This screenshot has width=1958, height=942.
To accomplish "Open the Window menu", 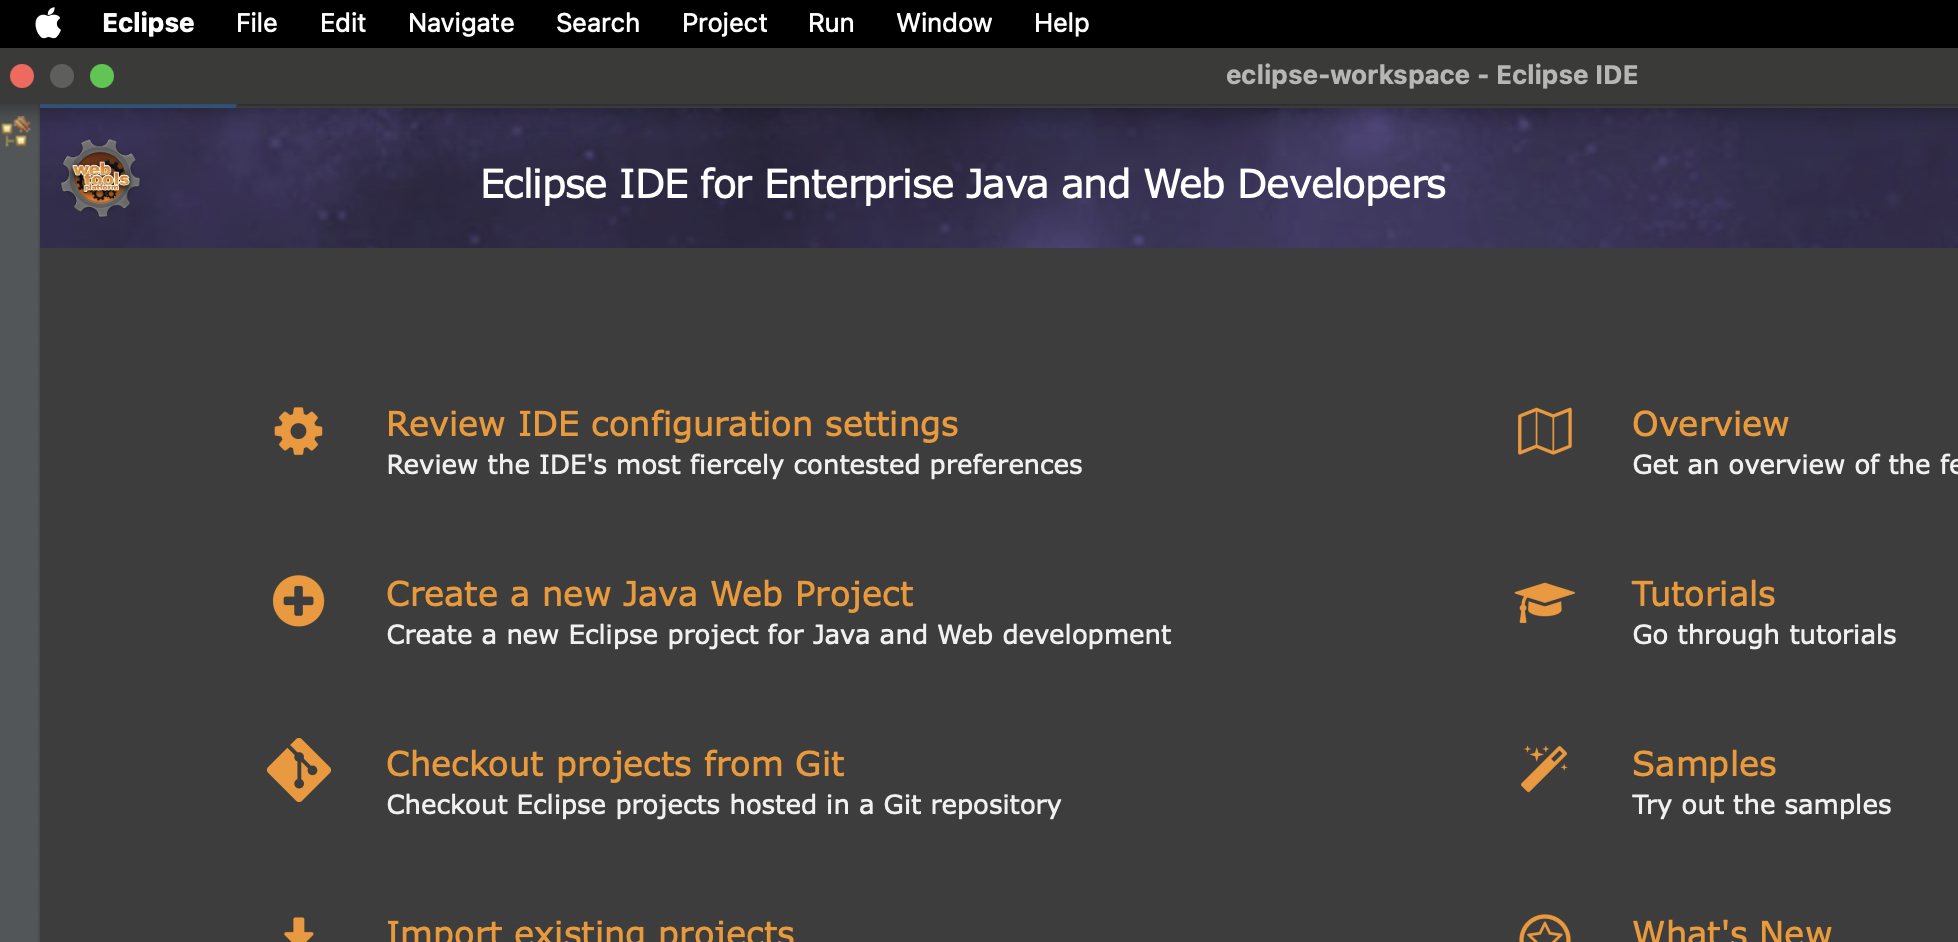I will click(944, 23).
